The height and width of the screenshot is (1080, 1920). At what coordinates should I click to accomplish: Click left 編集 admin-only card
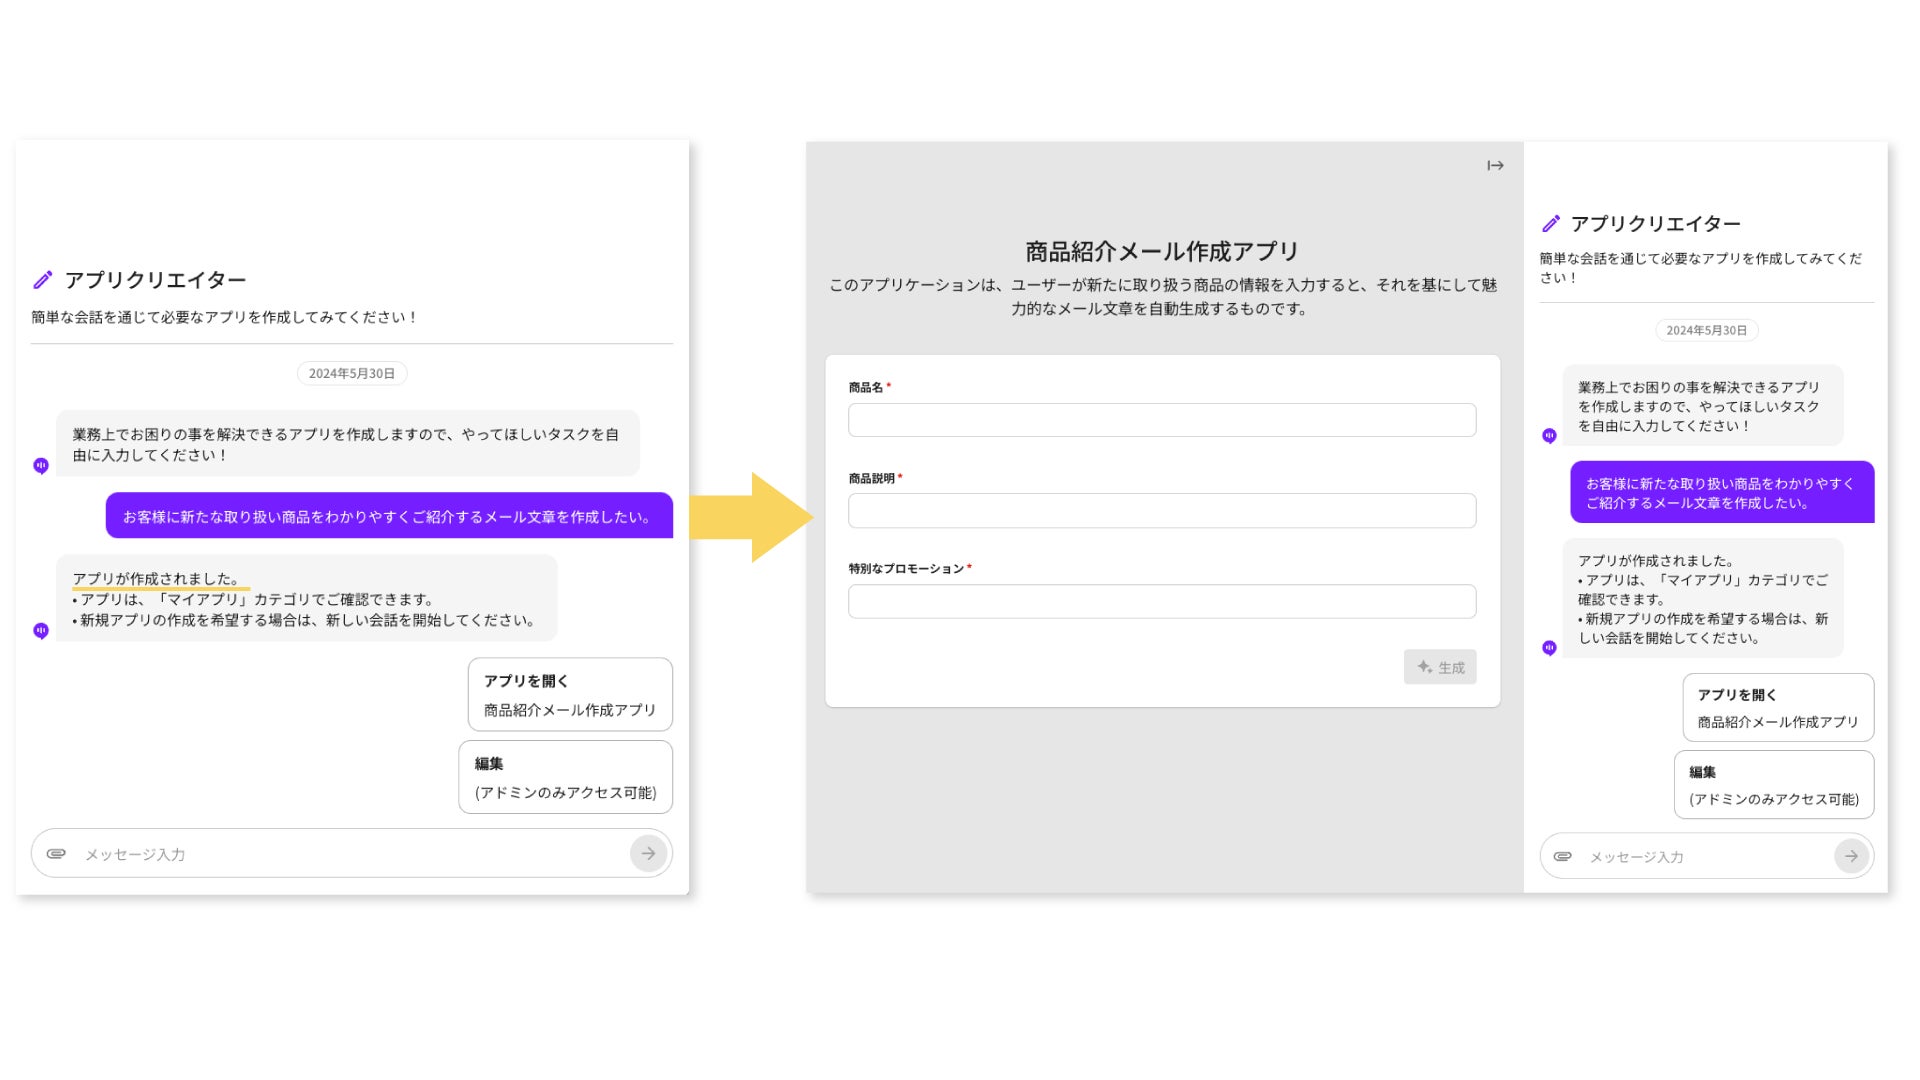(x=565, y=778)
